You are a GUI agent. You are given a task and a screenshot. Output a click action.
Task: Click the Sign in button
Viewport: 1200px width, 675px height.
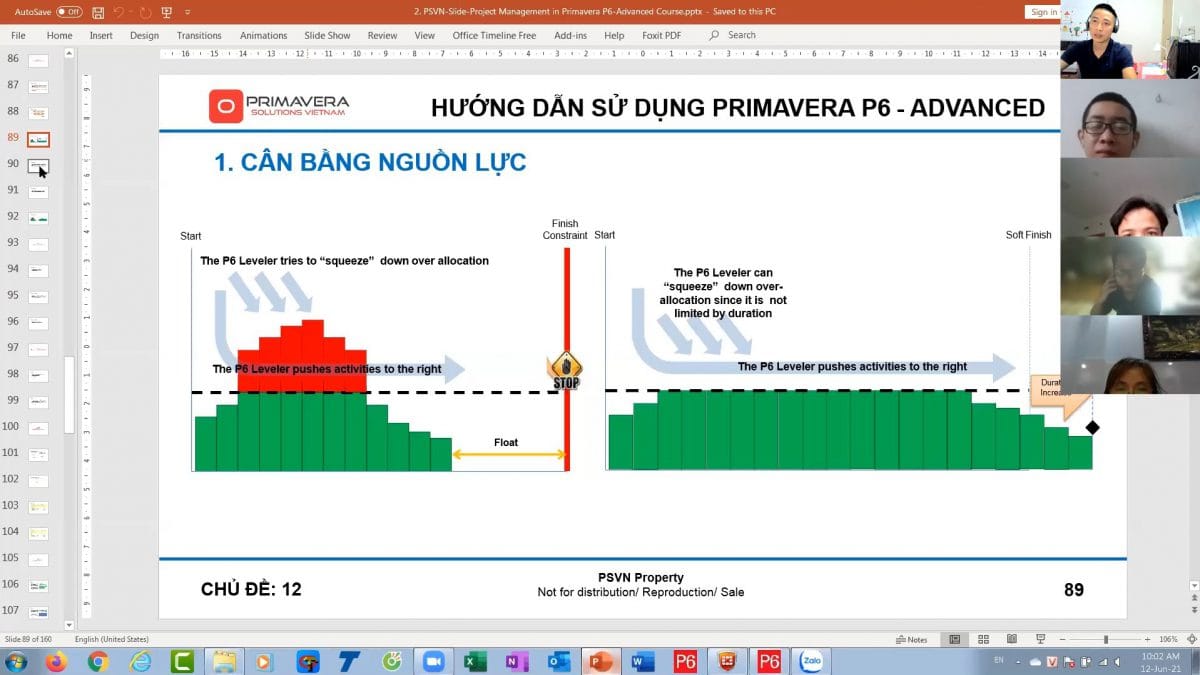(1044, 12)
